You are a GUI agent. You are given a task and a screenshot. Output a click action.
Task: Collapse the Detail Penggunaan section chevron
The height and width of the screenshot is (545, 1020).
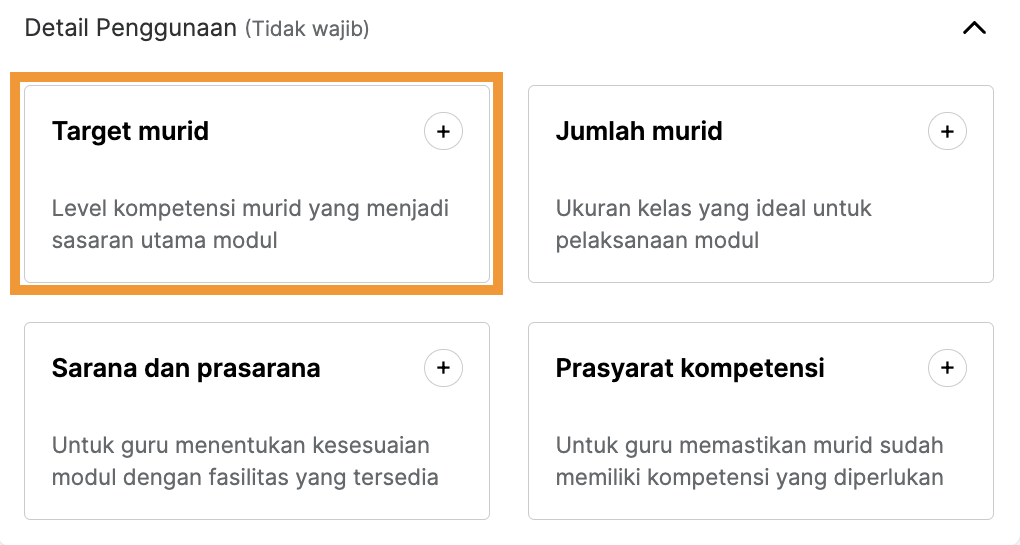(974, 28)
